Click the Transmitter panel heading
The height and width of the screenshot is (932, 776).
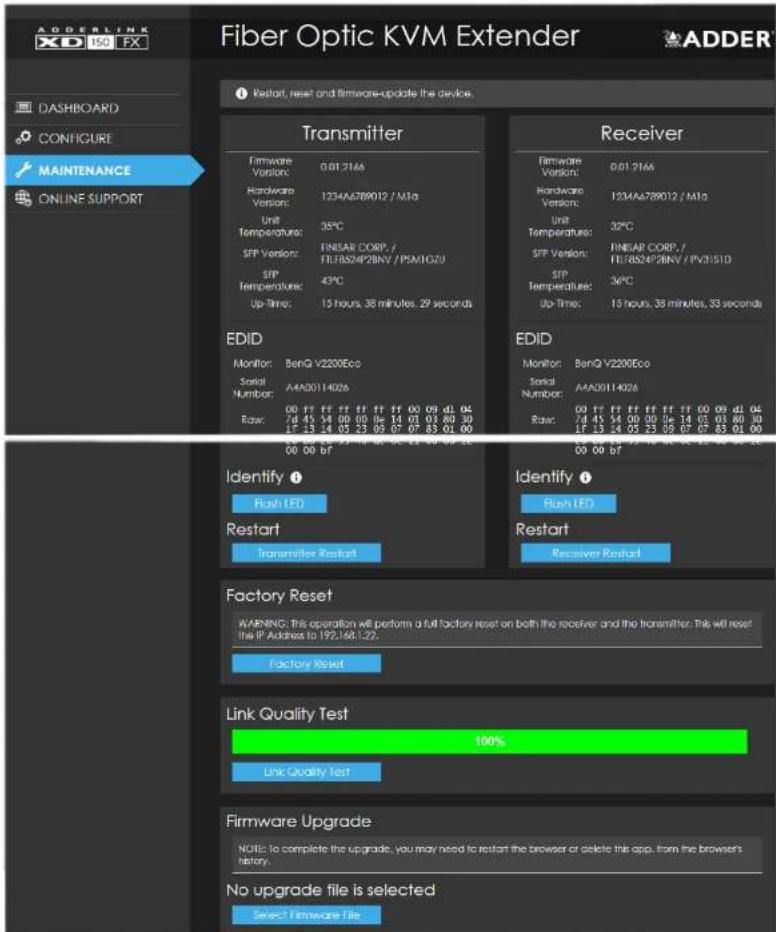click(x=352, y=133)
